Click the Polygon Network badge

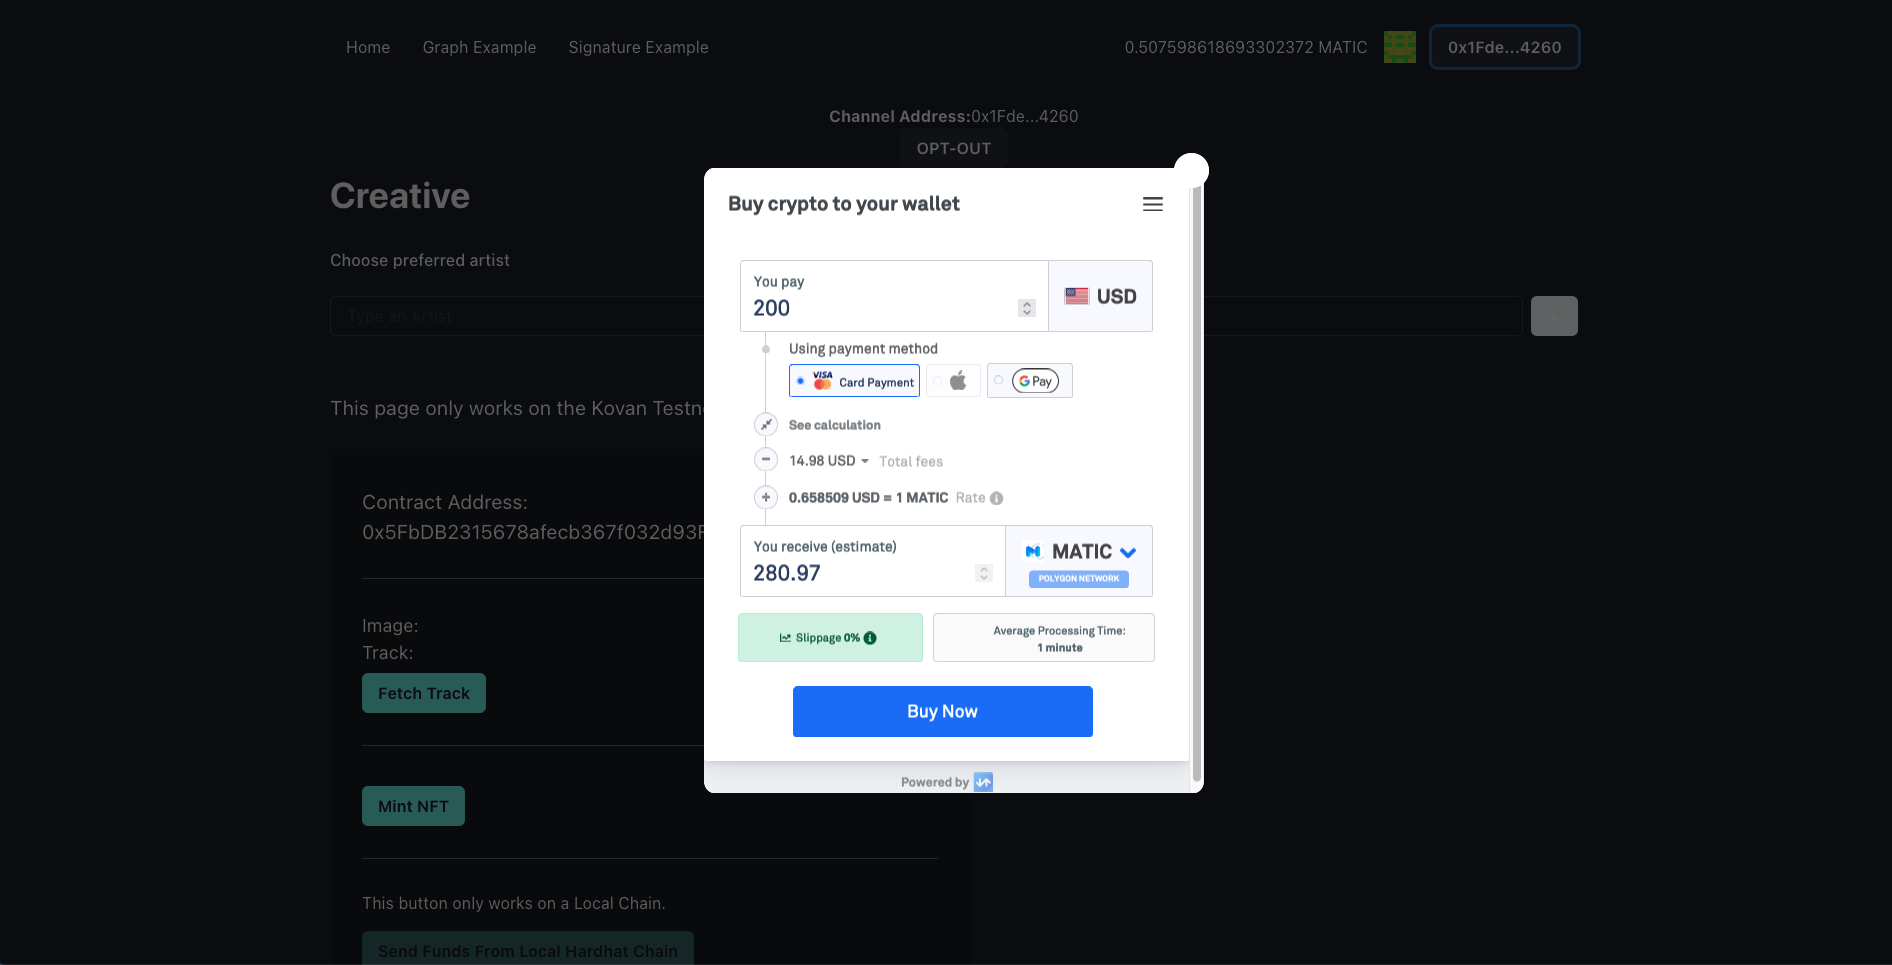coord(1078,579)
